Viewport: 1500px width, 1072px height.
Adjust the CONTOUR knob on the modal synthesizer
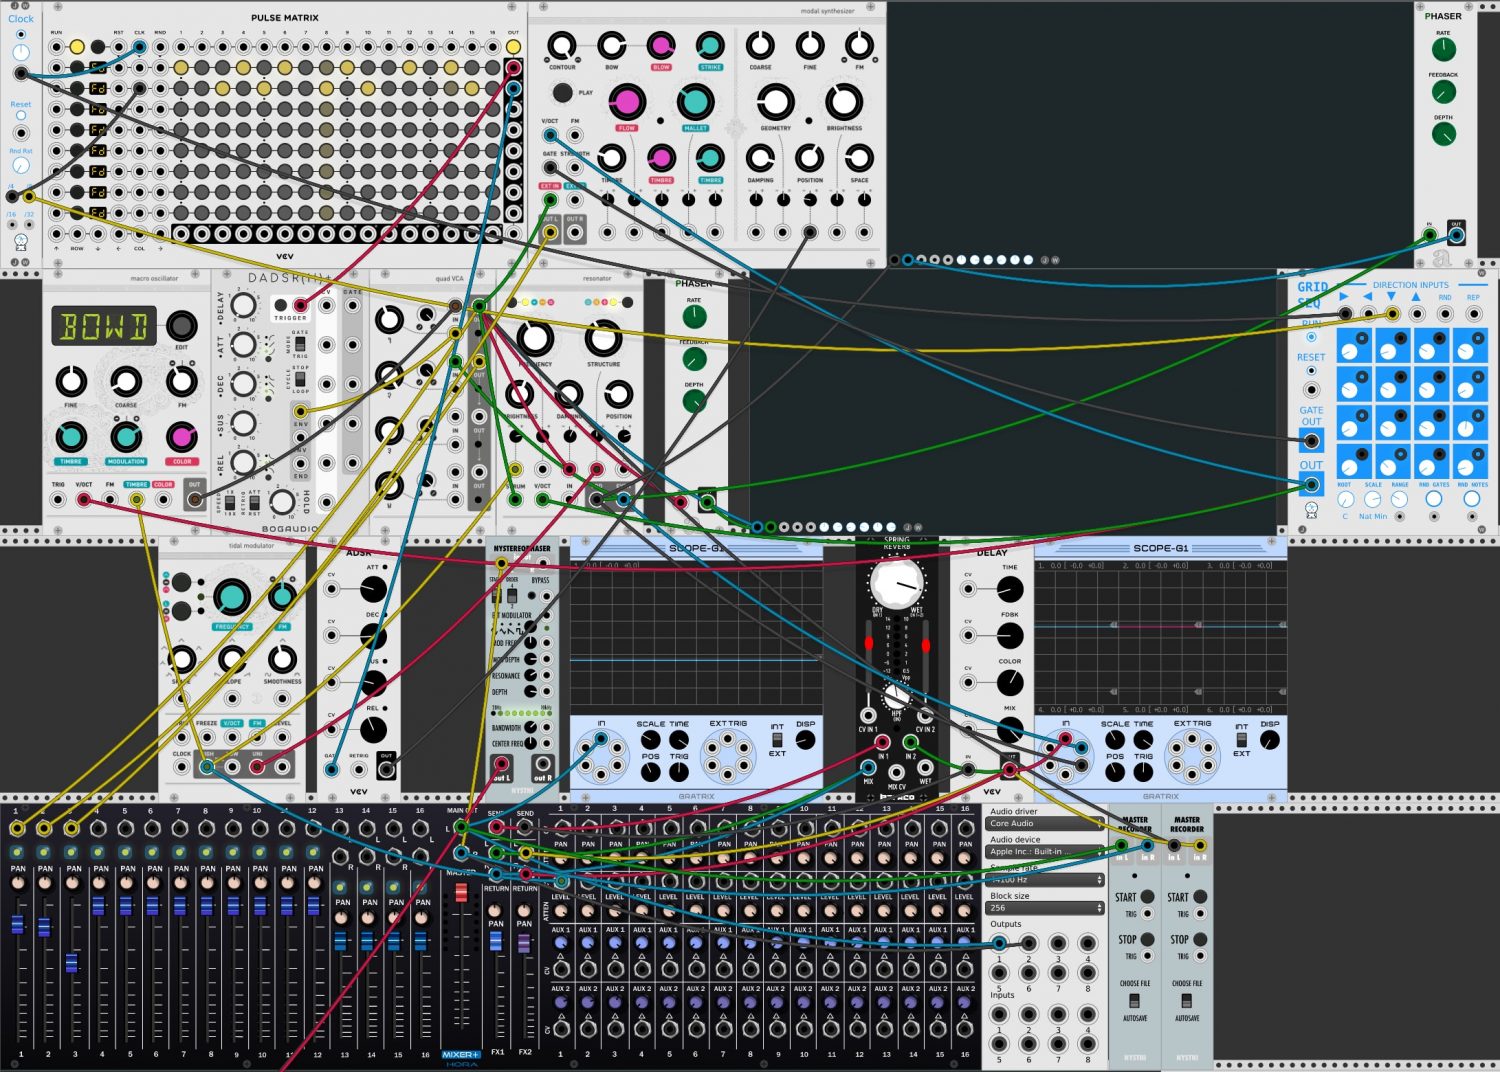[x=562, y=45]
